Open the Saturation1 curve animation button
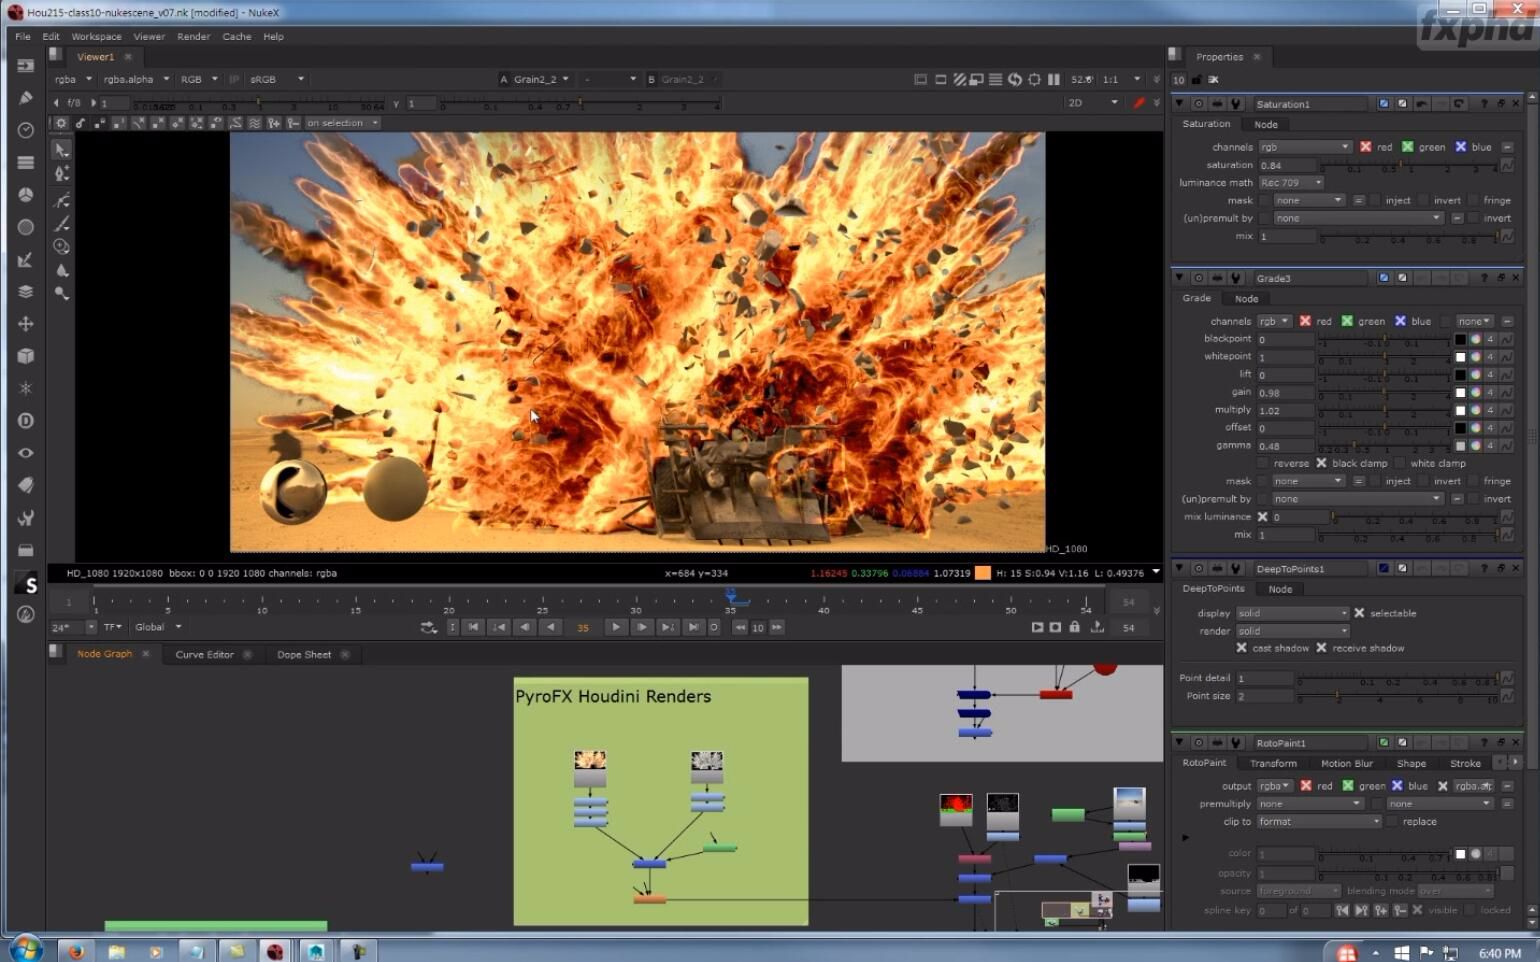 pos(1507,165)
